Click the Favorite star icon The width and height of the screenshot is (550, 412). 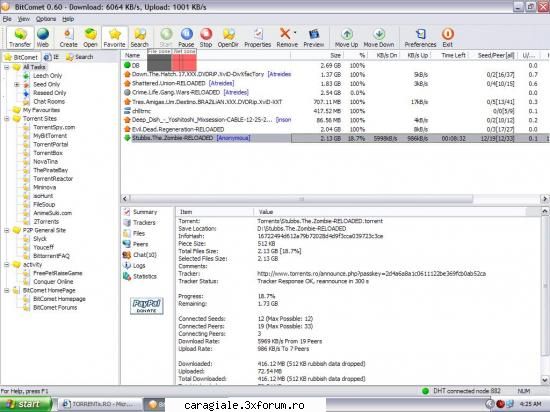(115, 37)
